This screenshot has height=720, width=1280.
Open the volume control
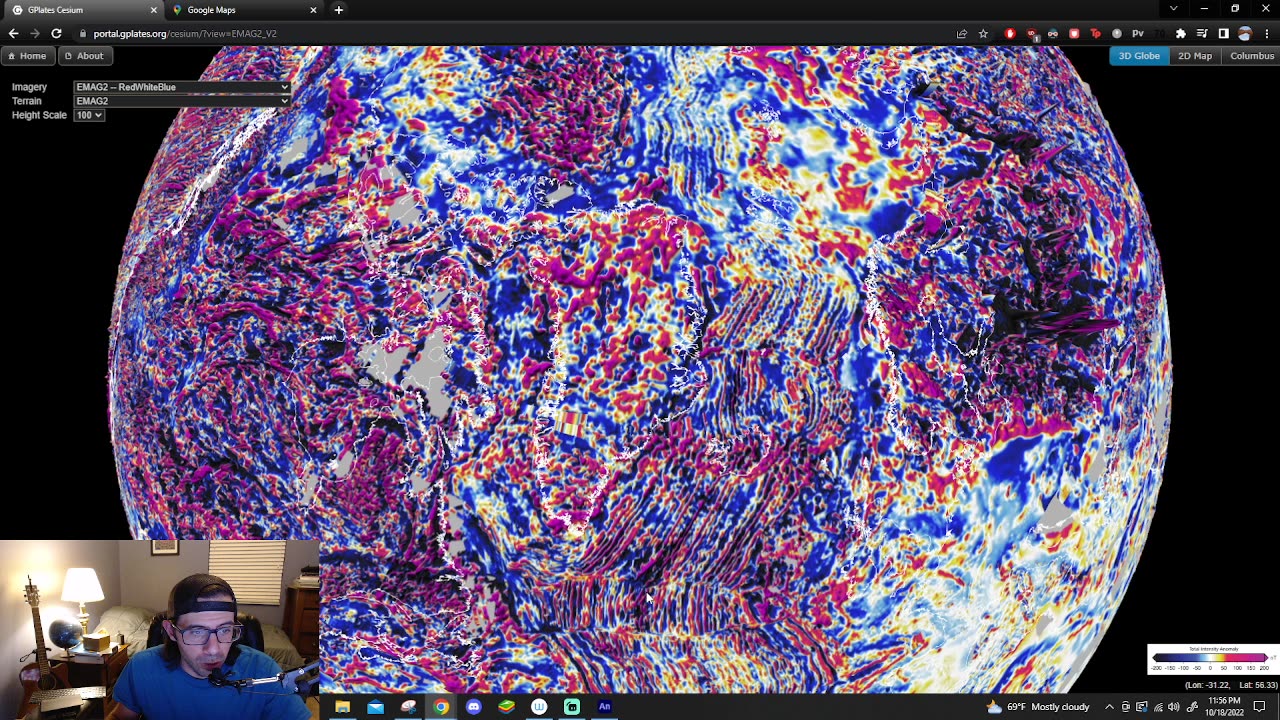(1174, 707)
